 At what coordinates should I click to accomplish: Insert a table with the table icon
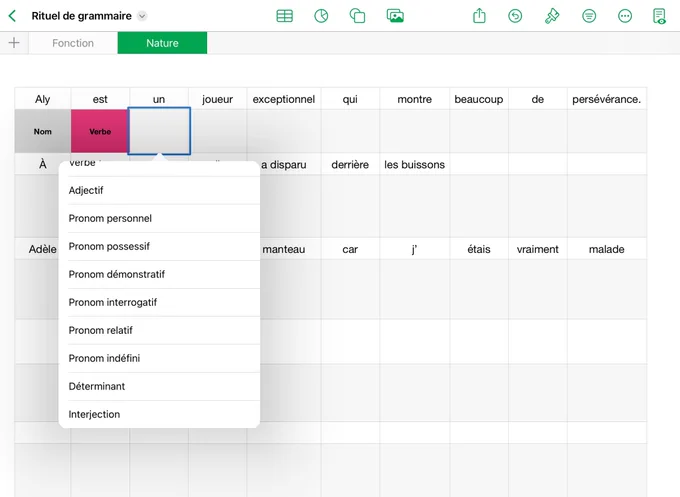(x=284, y=16)
